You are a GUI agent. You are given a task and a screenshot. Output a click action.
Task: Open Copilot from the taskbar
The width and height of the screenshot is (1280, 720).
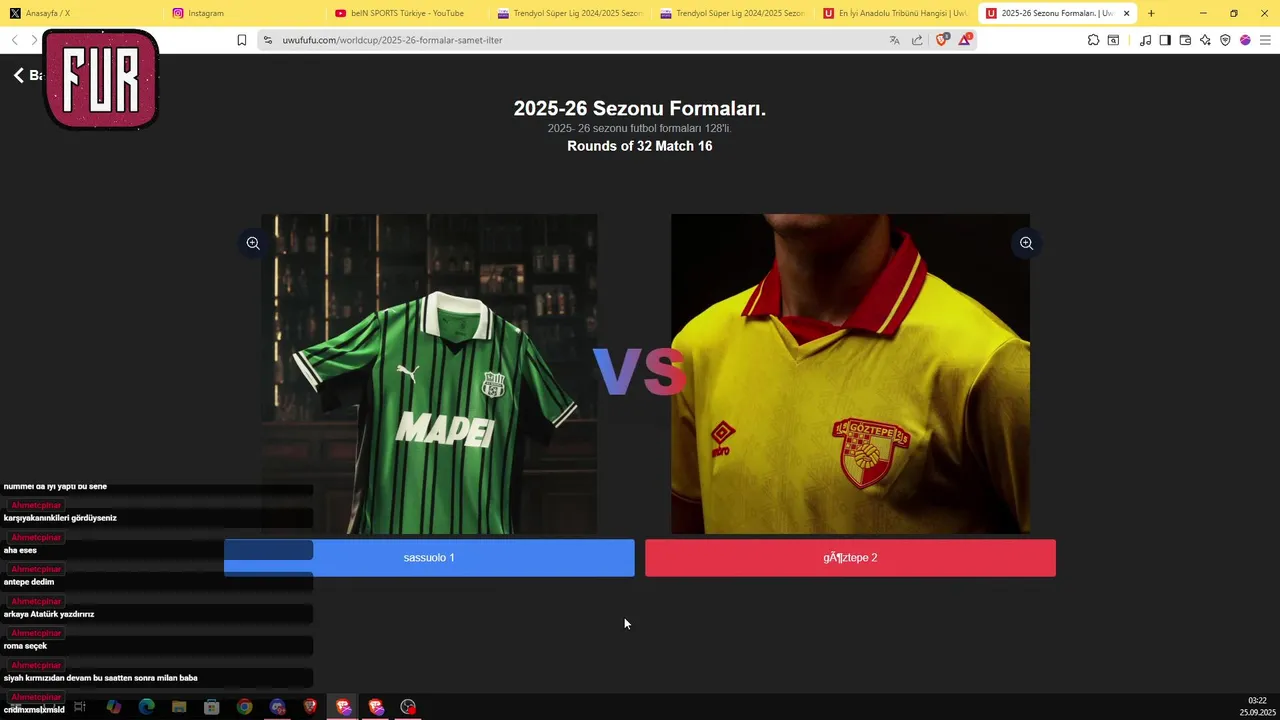(x=114, y=707)
